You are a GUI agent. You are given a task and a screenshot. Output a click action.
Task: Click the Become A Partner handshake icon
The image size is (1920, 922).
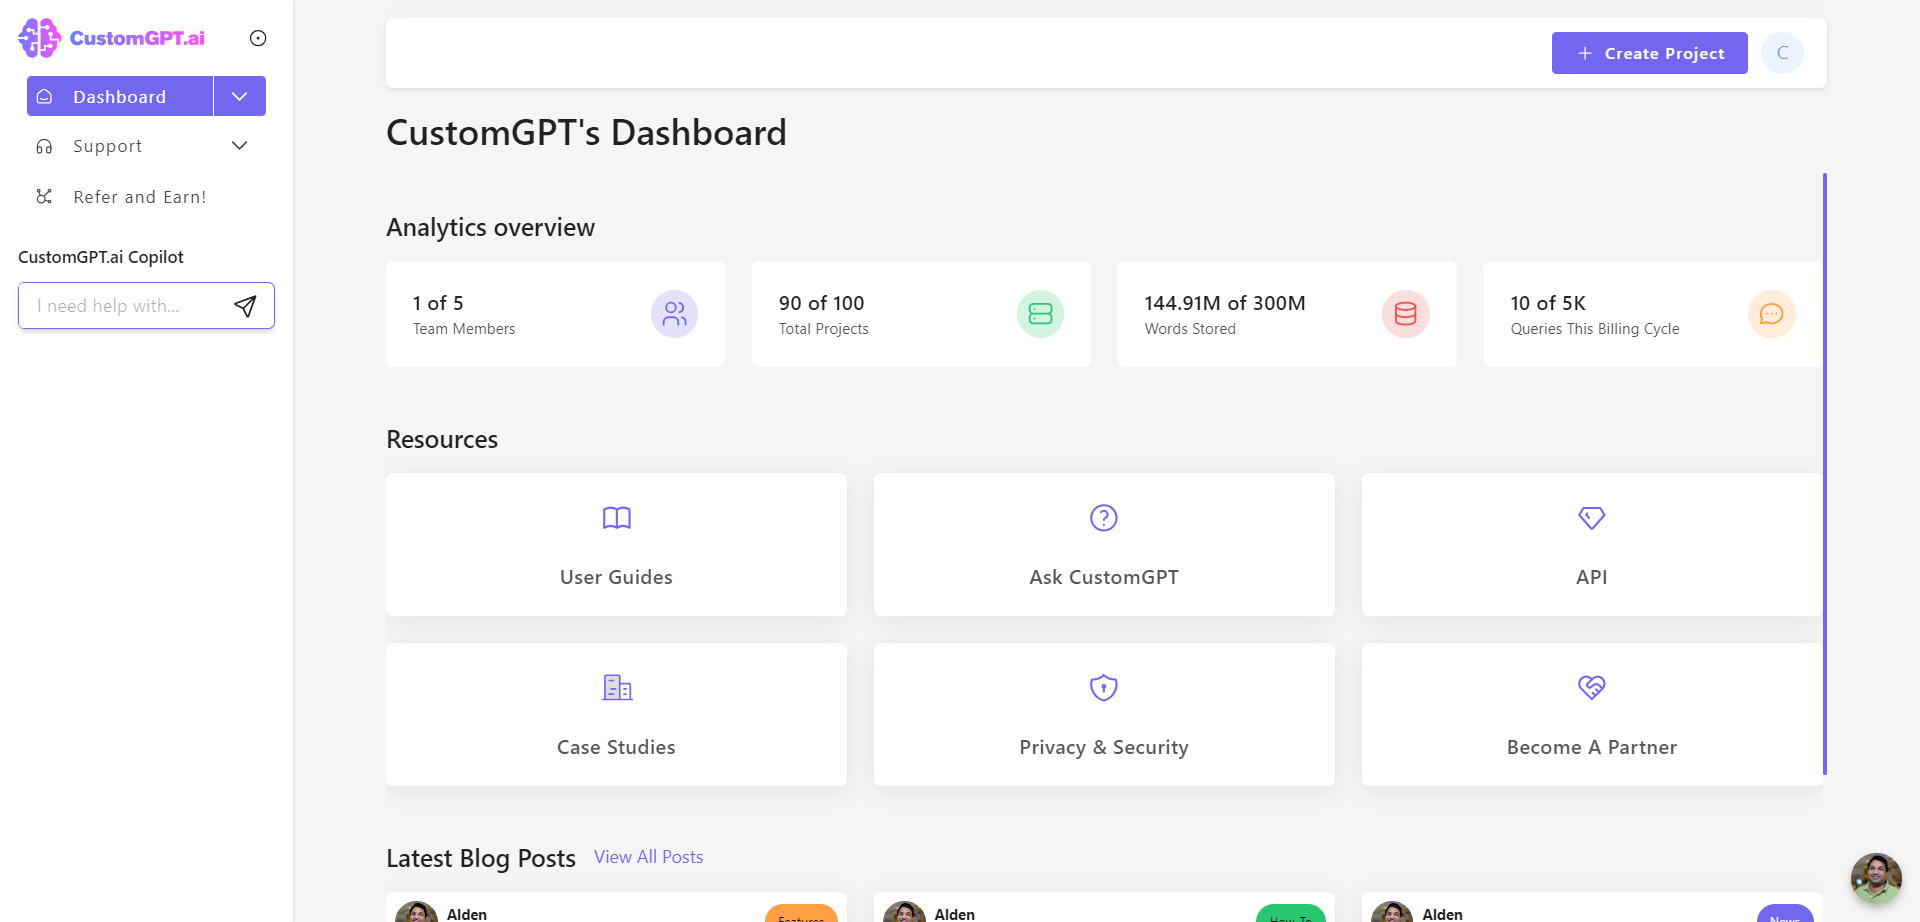pyautogui.click(x=1592, y=687)
